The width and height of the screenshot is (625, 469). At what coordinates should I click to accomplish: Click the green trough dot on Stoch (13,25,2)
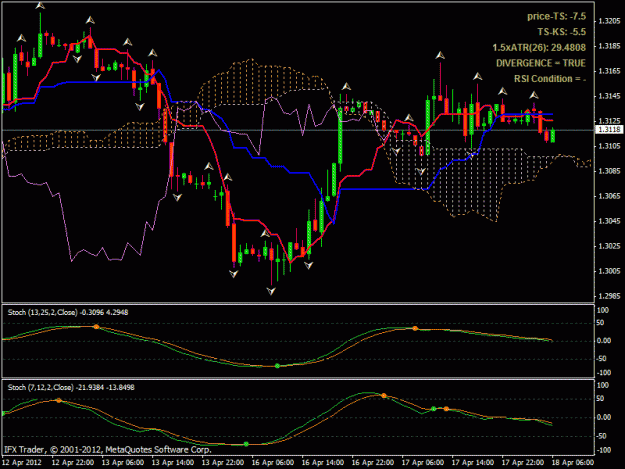click(x=277, y=366)
